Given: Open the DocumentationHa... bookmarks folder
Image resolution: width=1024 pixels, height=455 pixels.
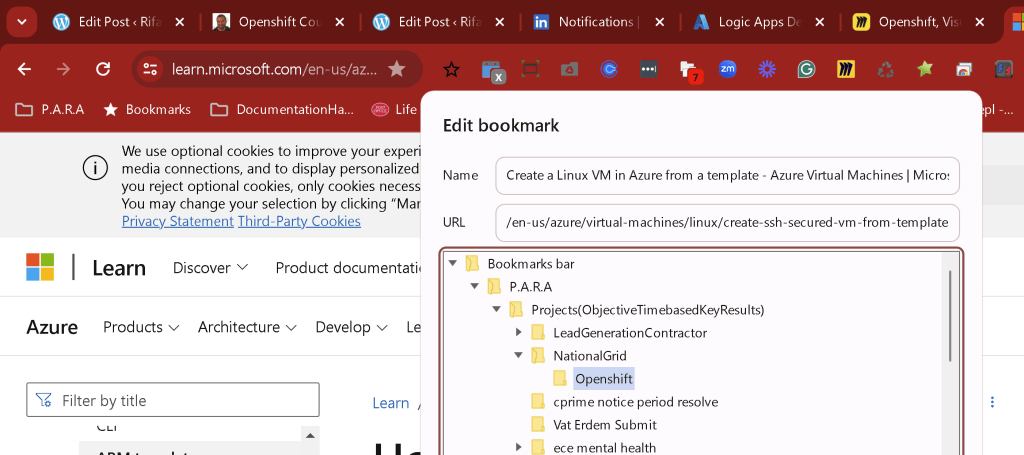Looking at the screenshot, I should point(282,110).
